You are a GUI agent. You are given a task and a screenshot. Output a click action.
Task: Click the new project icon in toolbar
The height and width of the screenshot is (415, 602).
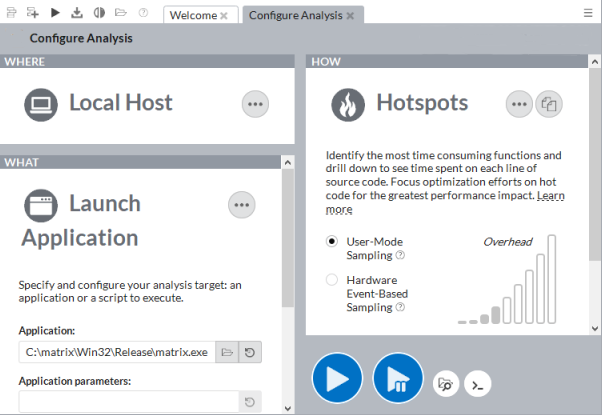[x=33, y=13]
